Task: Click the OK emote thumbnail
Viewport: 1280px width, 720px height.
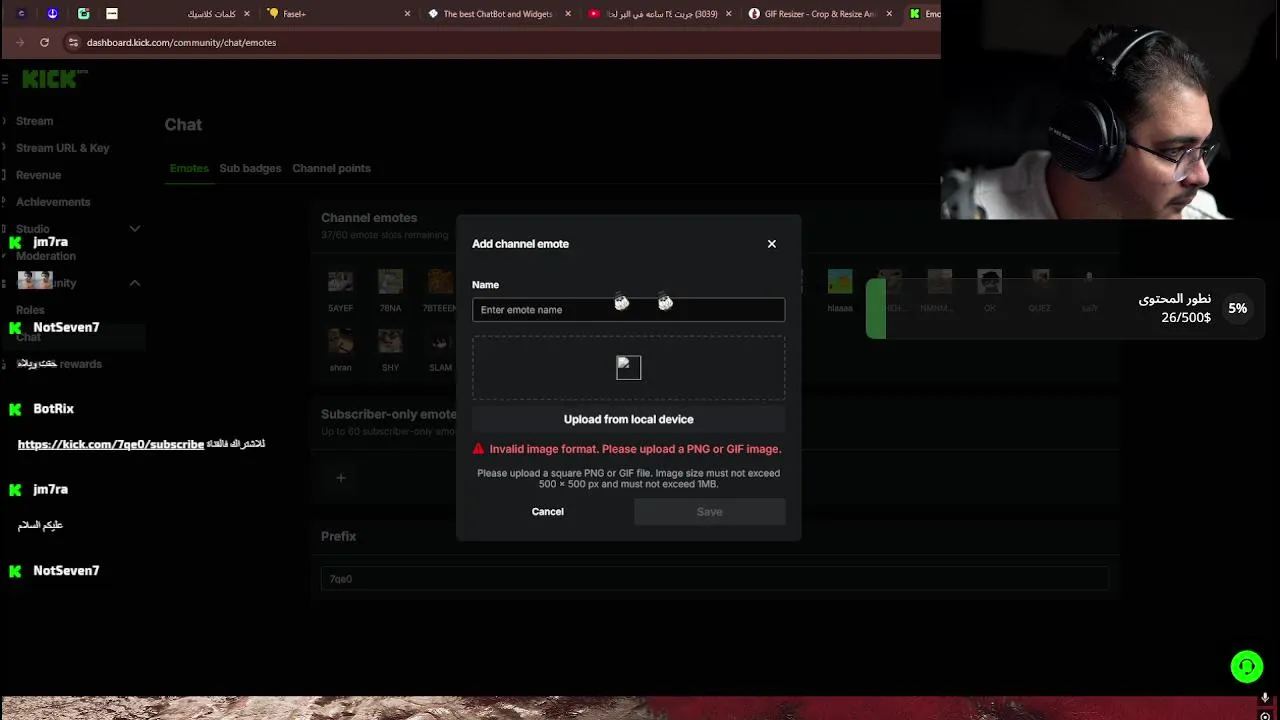Action: pos(989,282)
